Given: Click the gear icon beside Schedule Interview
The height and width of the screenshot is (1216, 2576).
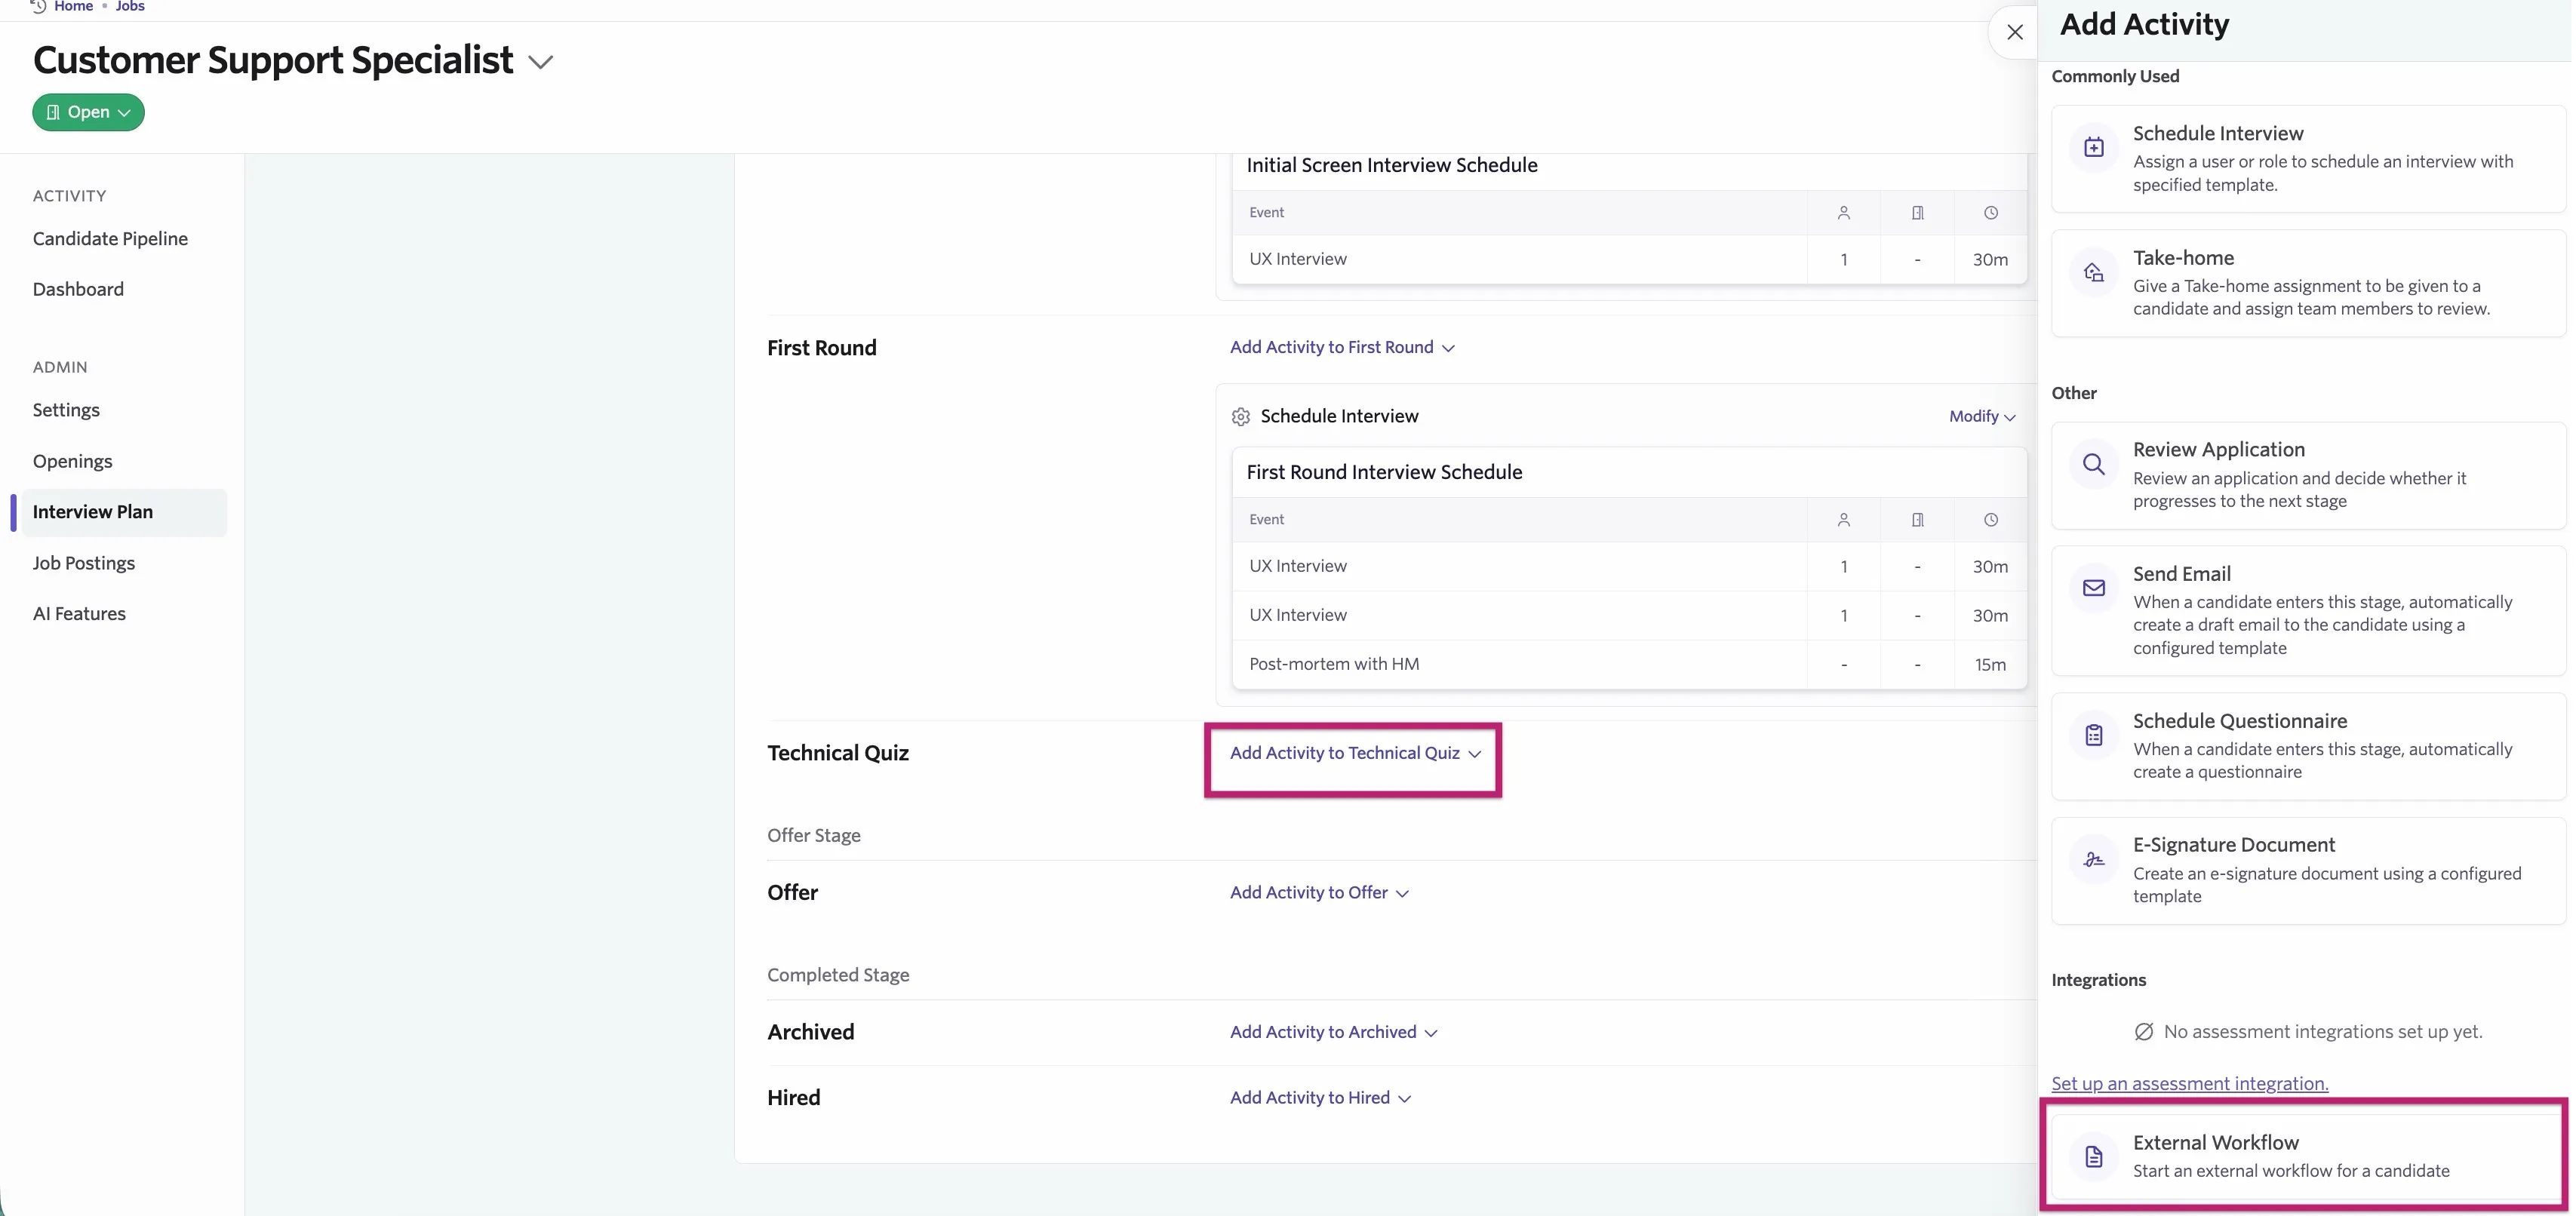Looking at the screenshot, I should point(1240,417).
